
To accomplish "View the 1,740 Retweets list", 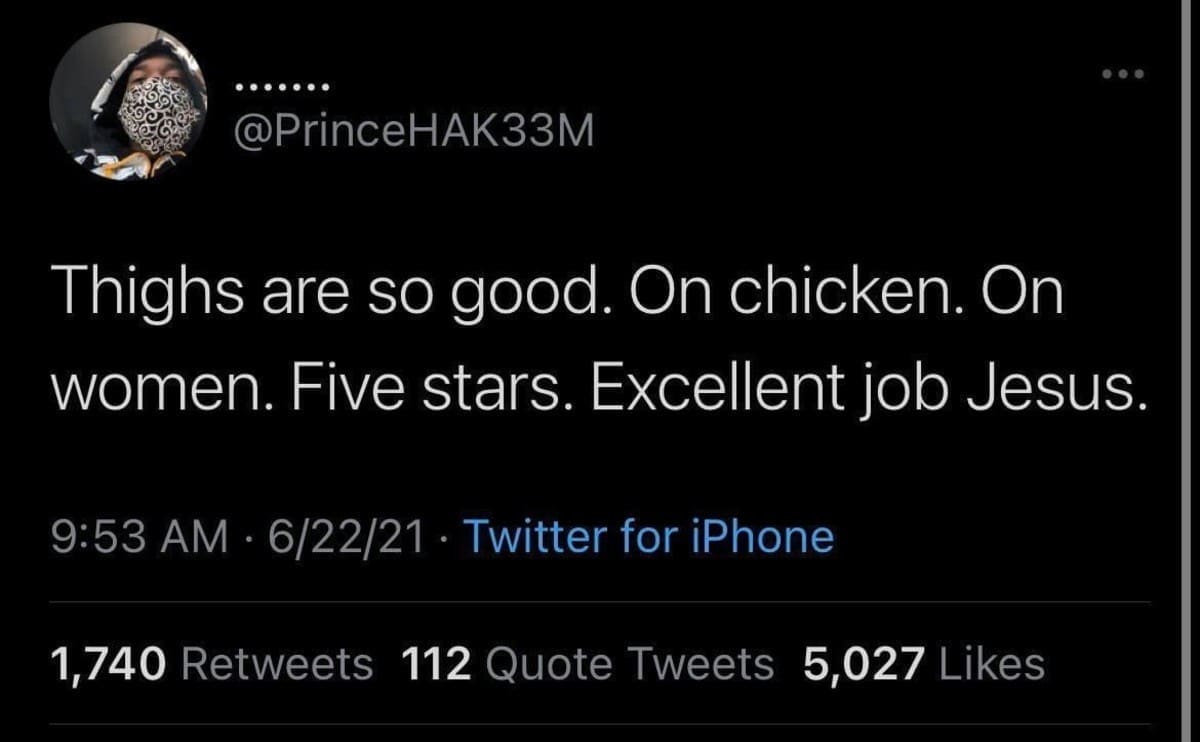I will (x=211, y=663).
